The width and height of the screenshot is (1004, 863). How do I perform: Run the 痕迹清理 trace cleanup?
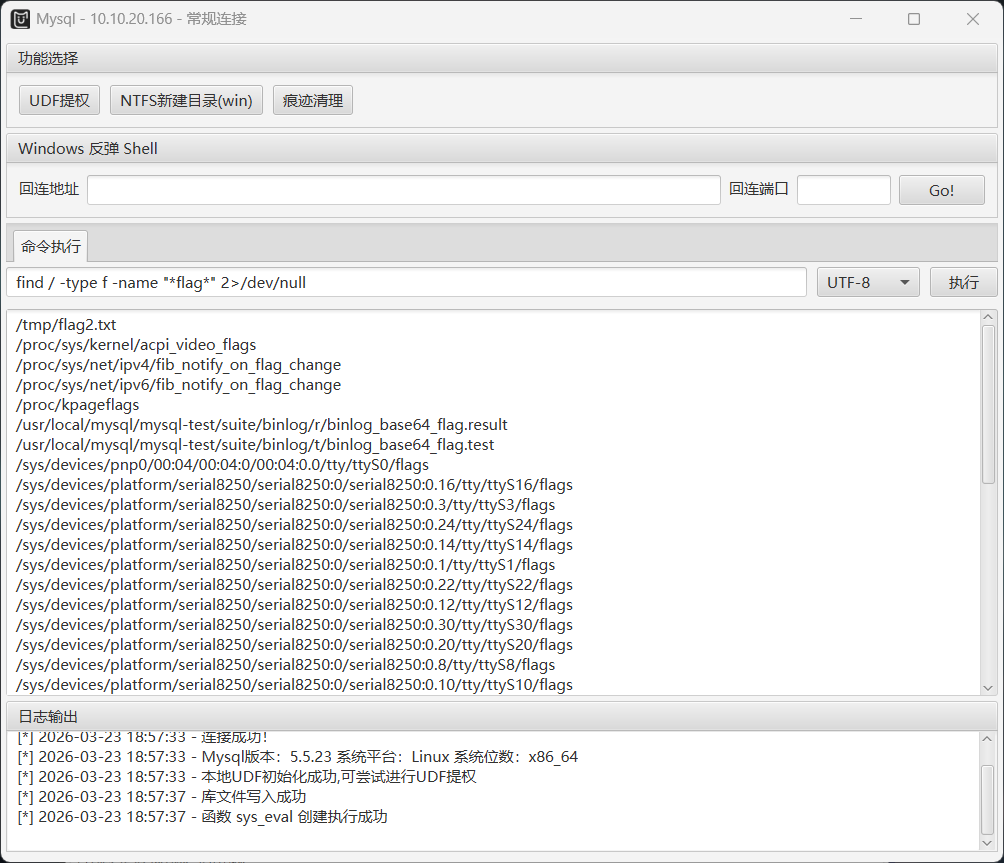(313, 100)
